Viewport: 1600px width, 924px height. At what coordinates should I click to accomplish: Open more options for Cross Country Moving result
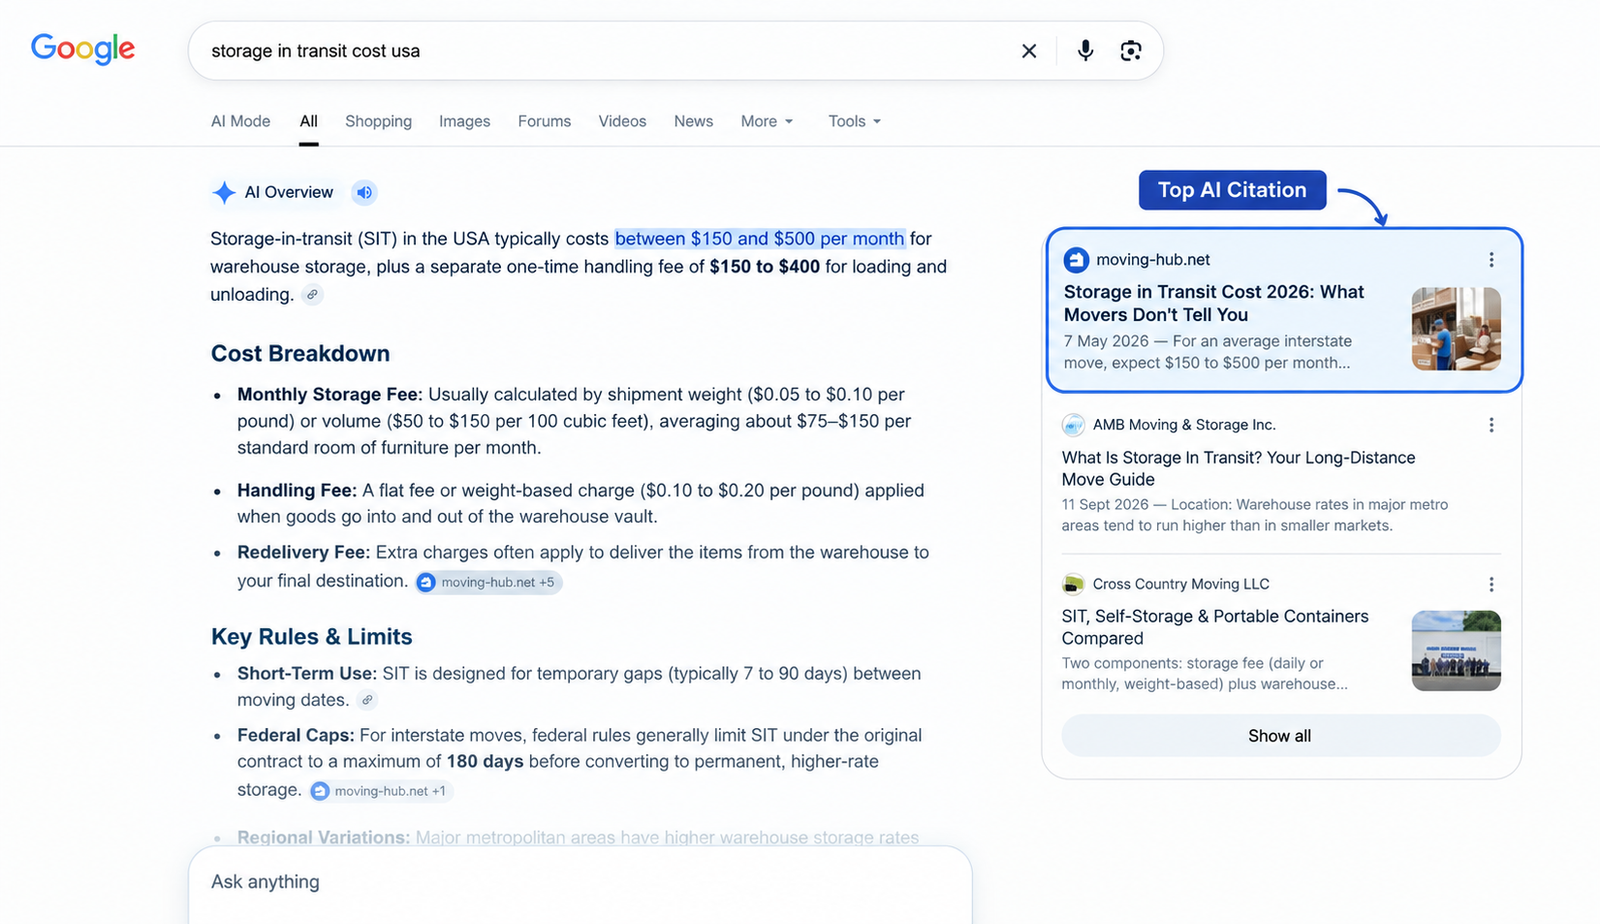(x=1491, y=584)
